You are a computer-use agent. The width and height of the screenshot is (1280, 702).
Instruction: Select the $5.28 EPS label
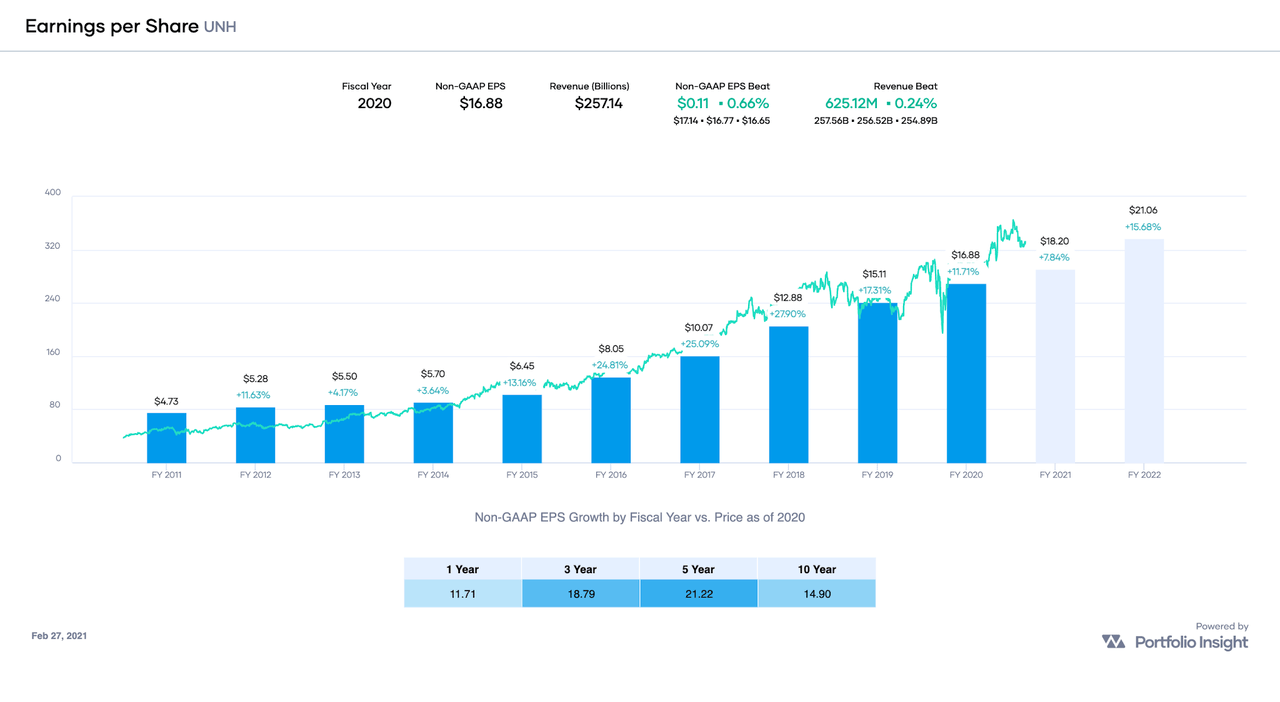pos(256,379)
